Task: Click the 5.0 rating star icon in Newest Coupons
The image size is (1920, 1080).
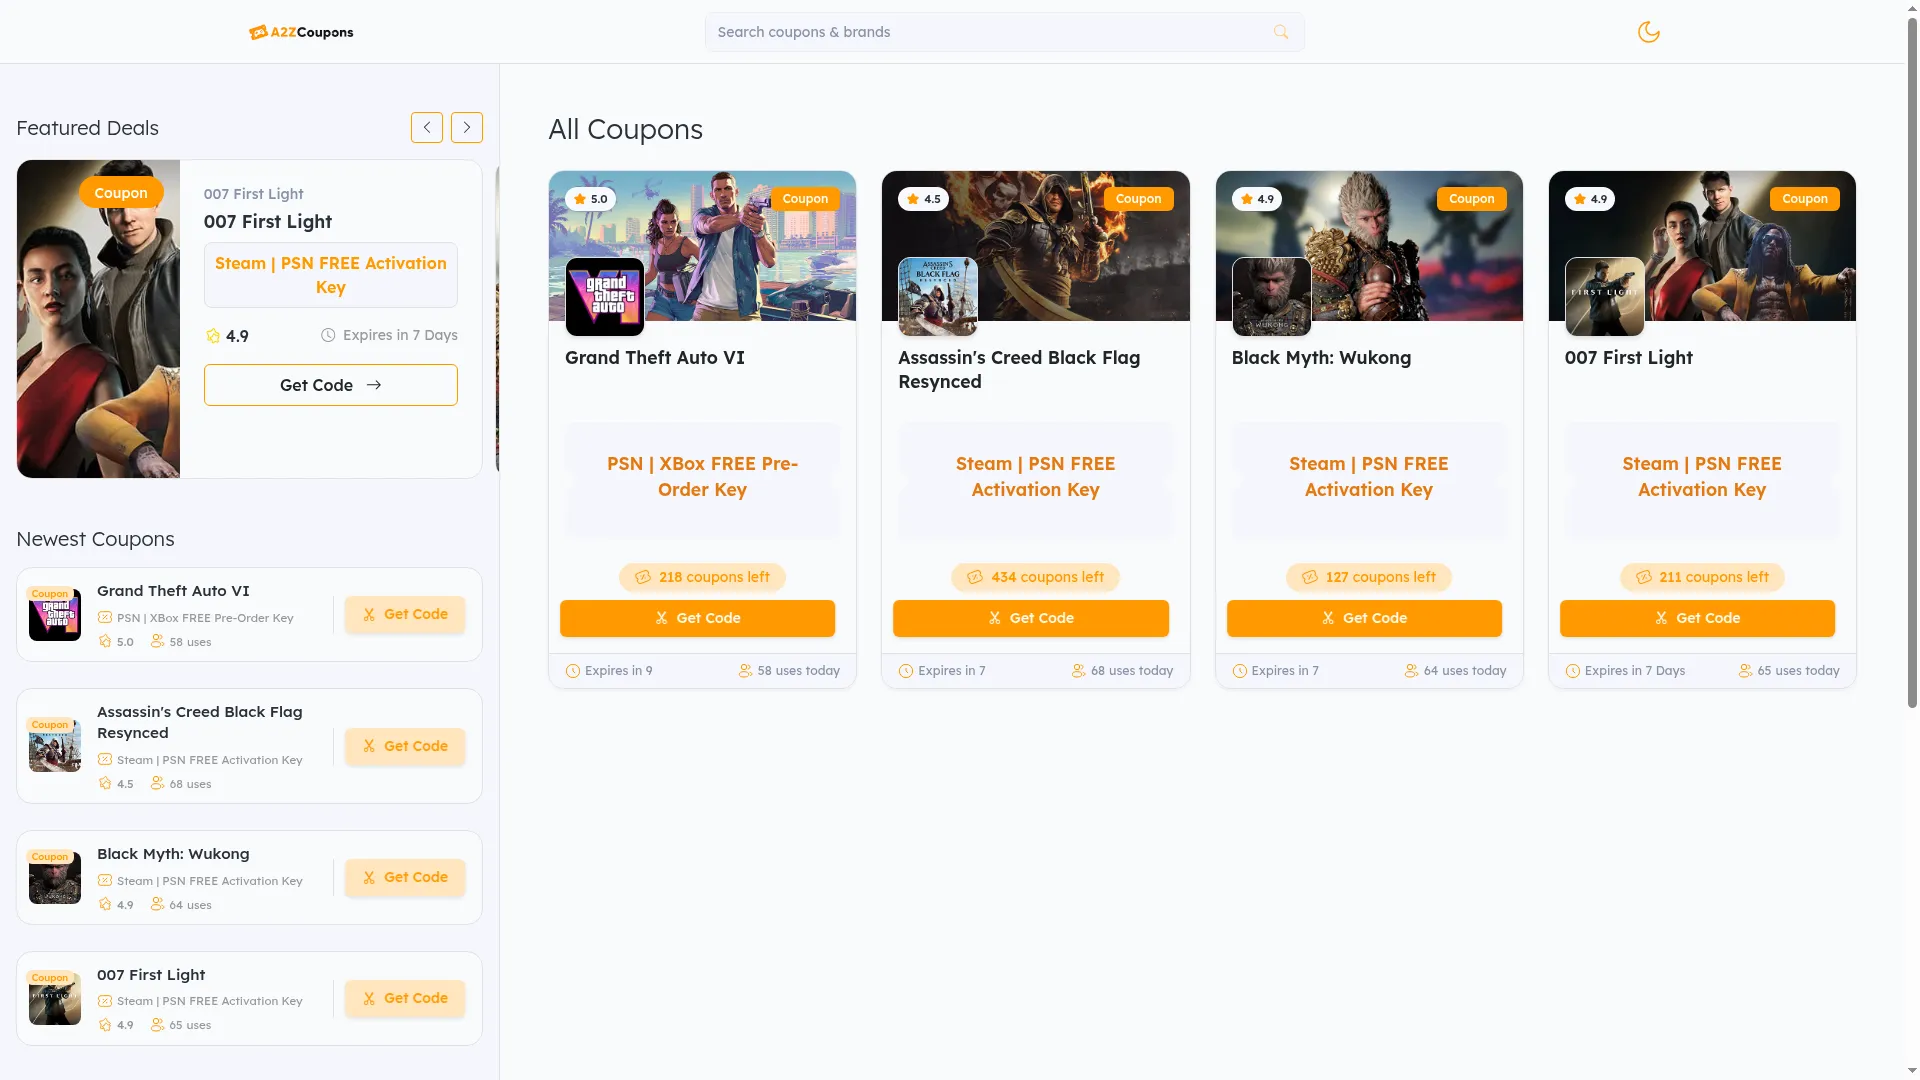Action: click(105, 641)
